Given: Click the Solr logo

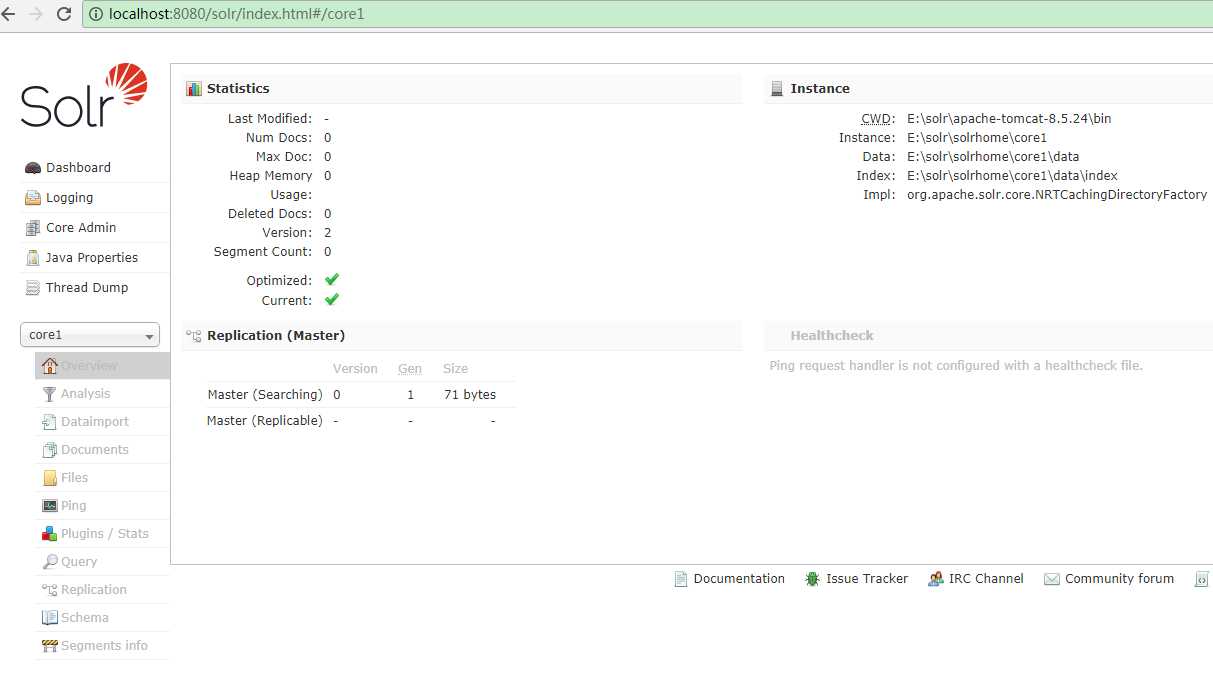Looking at the screenshot, I should 84,96.
